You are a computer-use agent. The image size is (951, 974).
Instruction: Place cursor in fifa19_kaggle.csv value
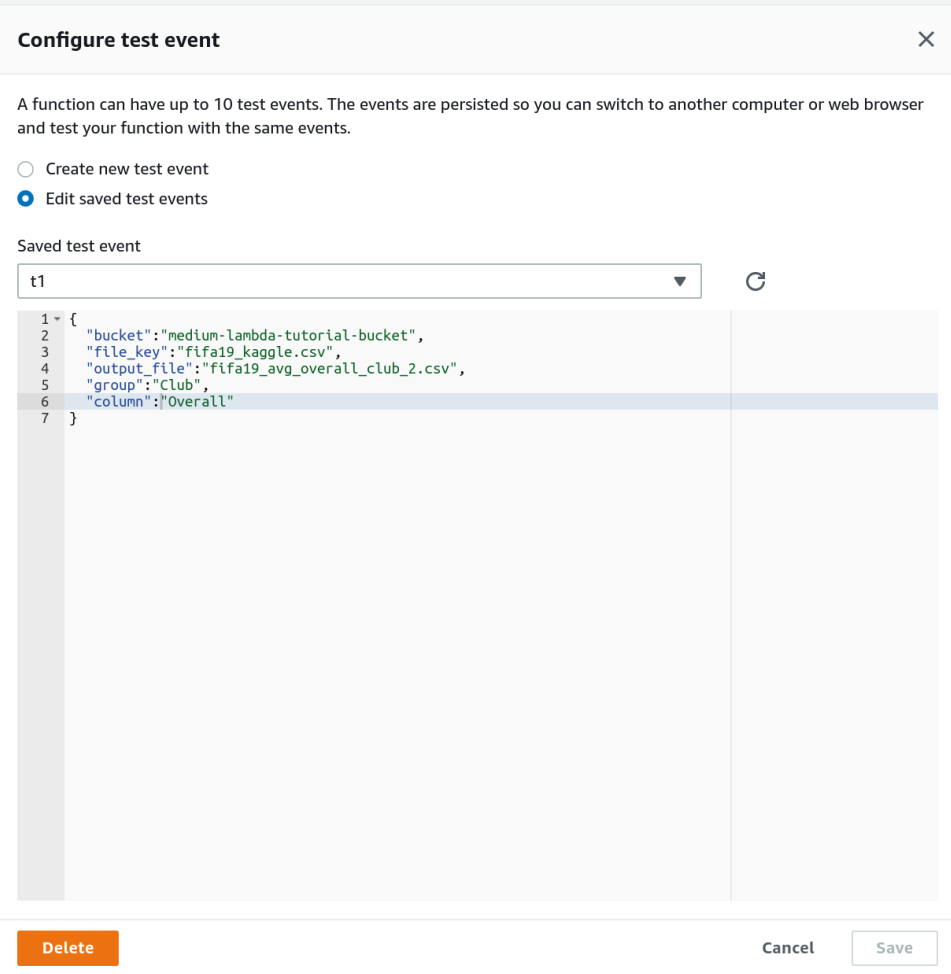click(x=255, y=352)
